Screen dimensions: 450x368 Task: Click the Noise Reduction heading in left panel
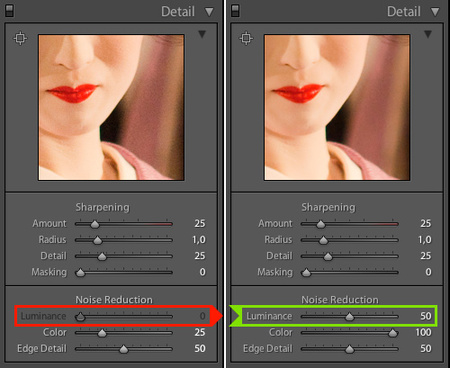[x=114, y=300]
